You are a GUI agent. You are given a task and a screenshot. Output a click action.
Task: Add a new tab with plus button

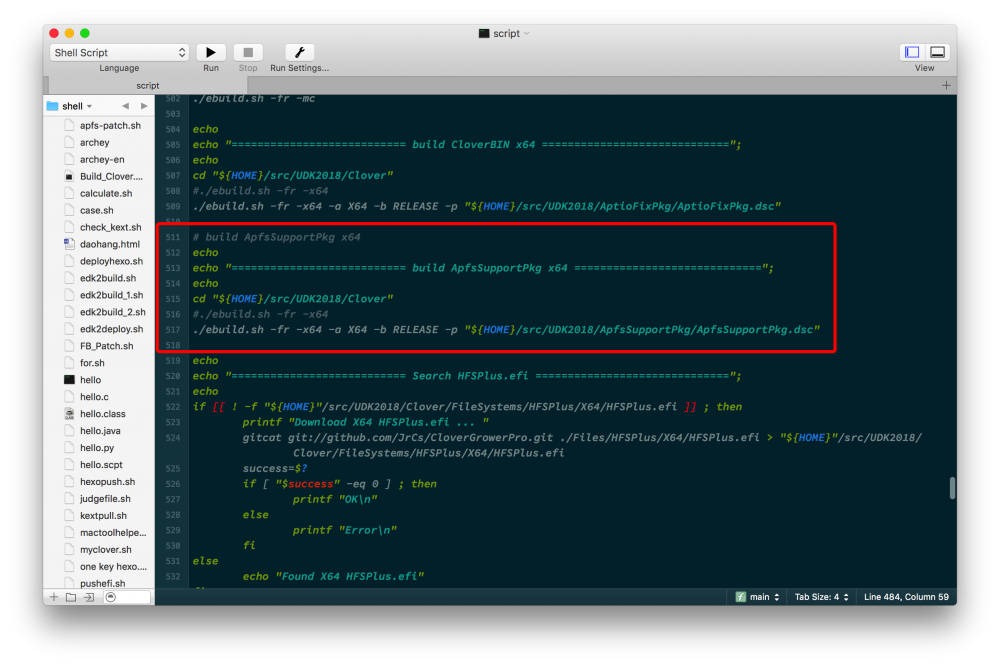[946, 85]
